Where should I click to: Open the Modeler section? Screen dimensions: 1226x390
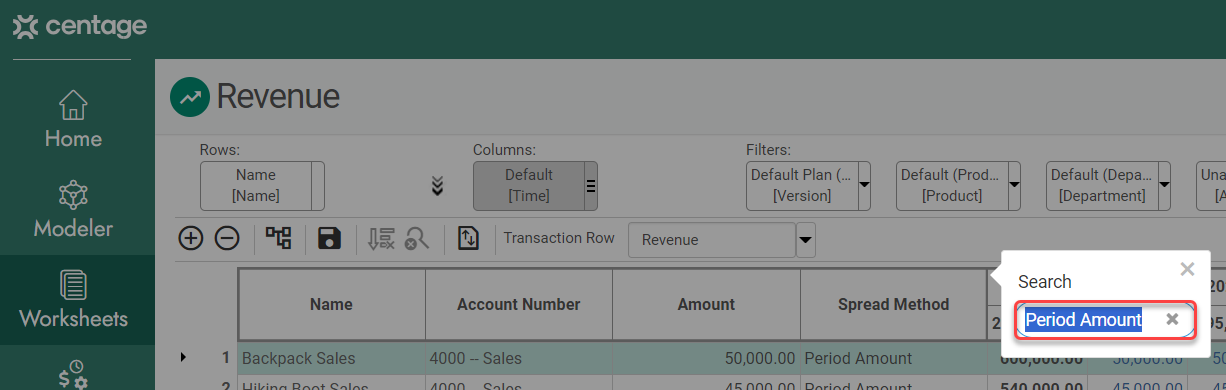[x=73, y=210]
